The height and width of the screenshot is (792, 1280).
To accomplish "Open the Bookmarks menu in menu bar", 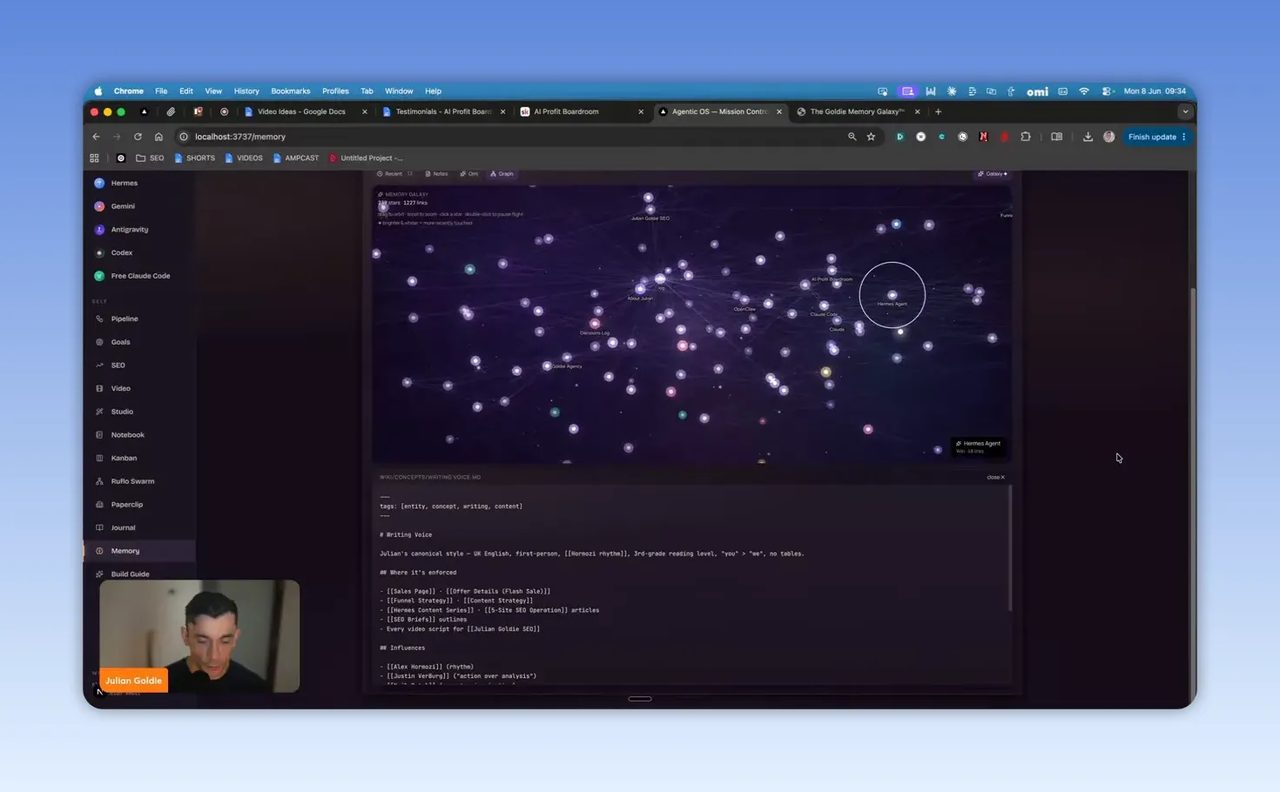I will 291,91.
